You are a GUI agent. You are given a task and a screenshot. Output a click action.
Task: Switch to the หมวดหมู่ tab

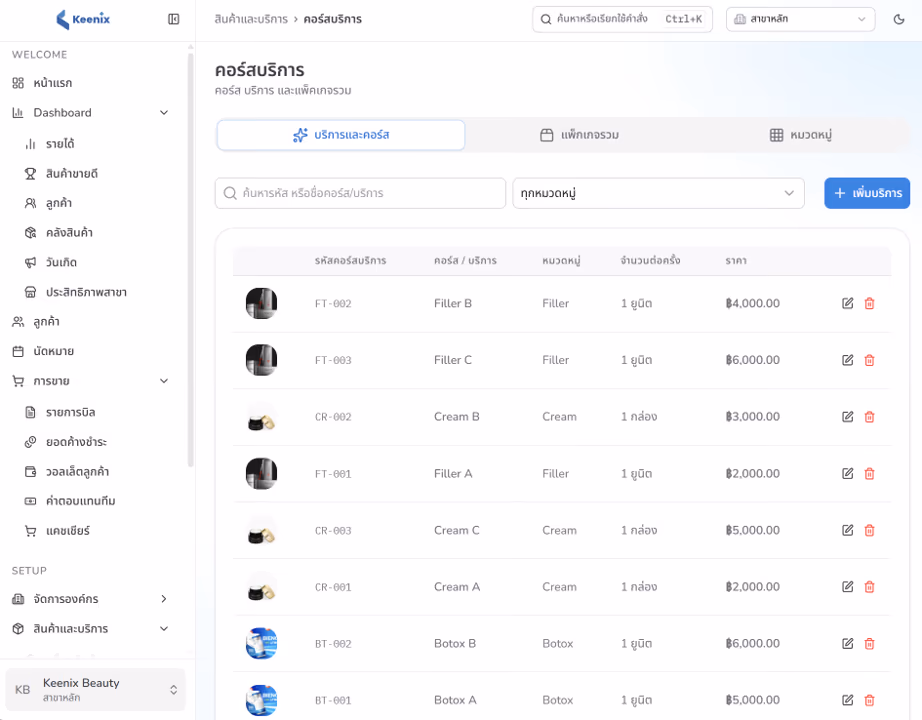[801, 135]
